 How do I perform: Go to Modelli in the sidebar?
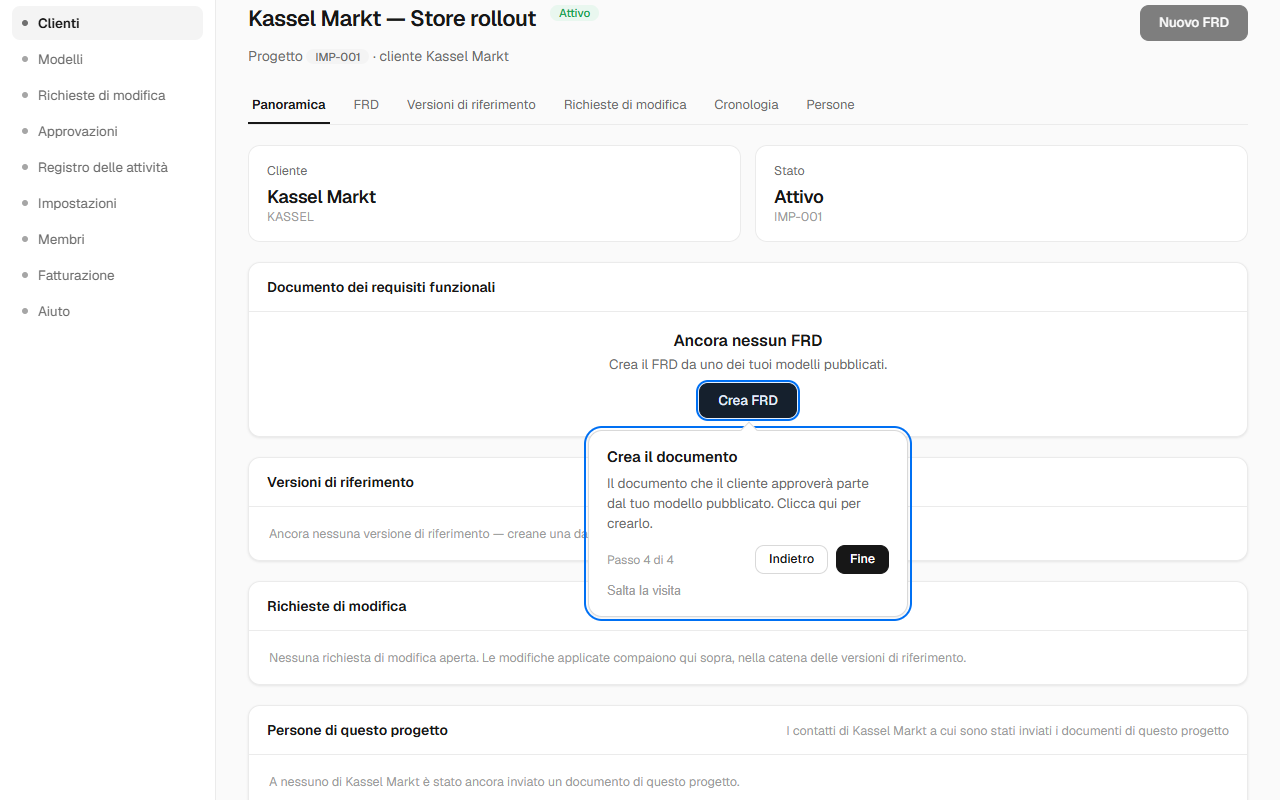(107, 59)
